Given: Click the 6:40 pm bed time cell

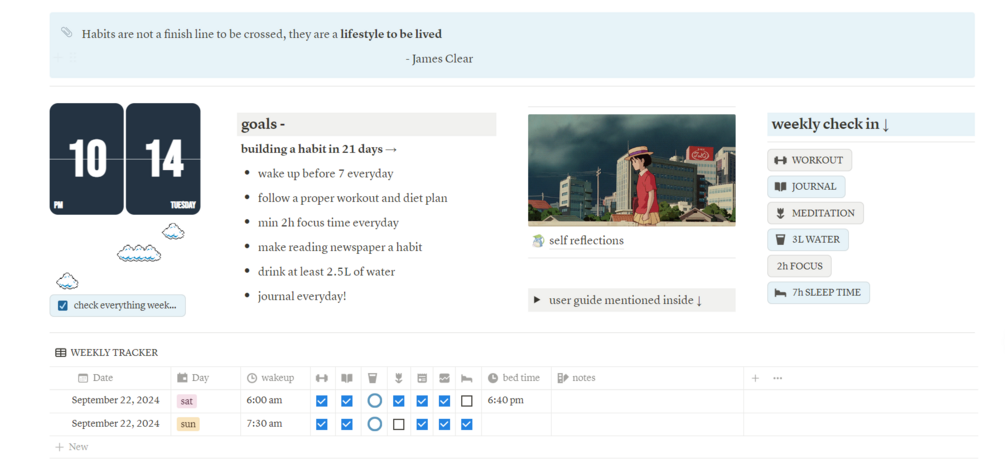Looking at the screenshot, I should click(516, 401).
